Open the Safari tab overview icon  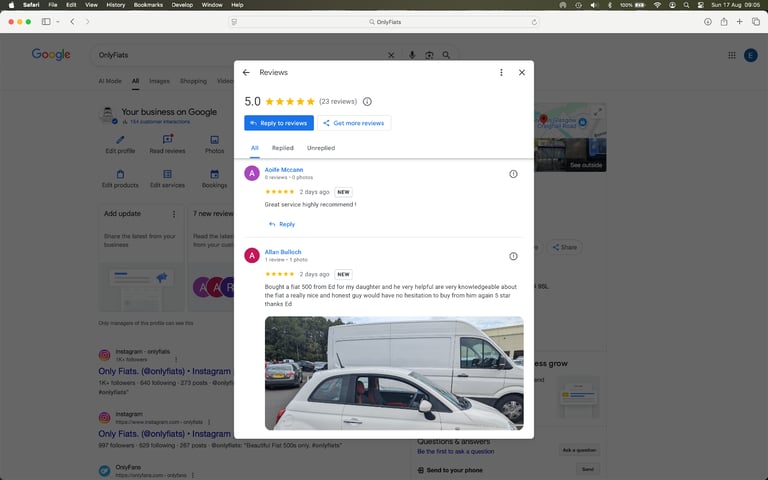click(756, 22)
